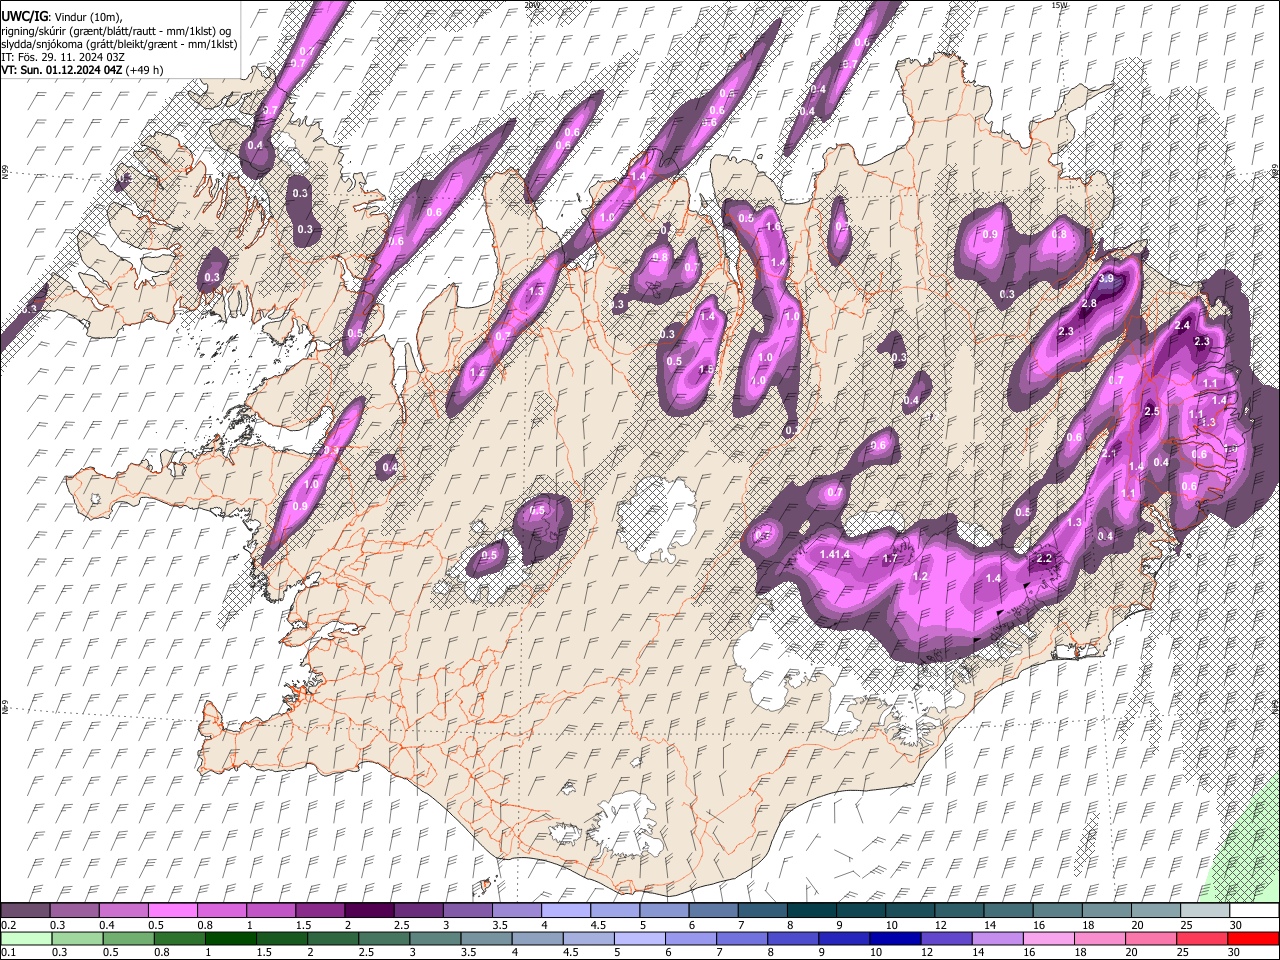
Task: Pick the bright red swatch ending the rain legend
Action: coord(1254,938)
